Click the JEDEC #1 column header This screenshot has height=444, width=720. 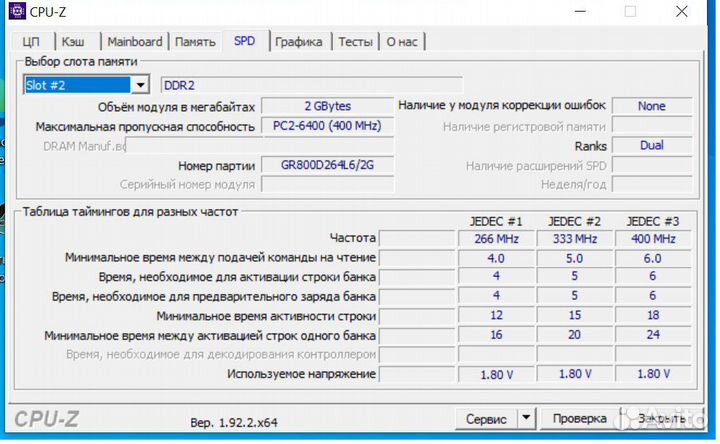tap(496, 222)
